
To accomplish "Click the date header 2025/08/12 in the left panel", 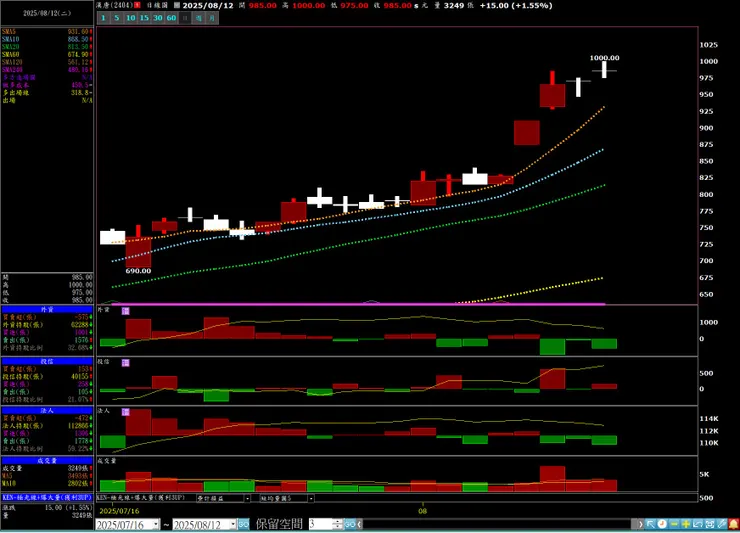I will 47,13.
